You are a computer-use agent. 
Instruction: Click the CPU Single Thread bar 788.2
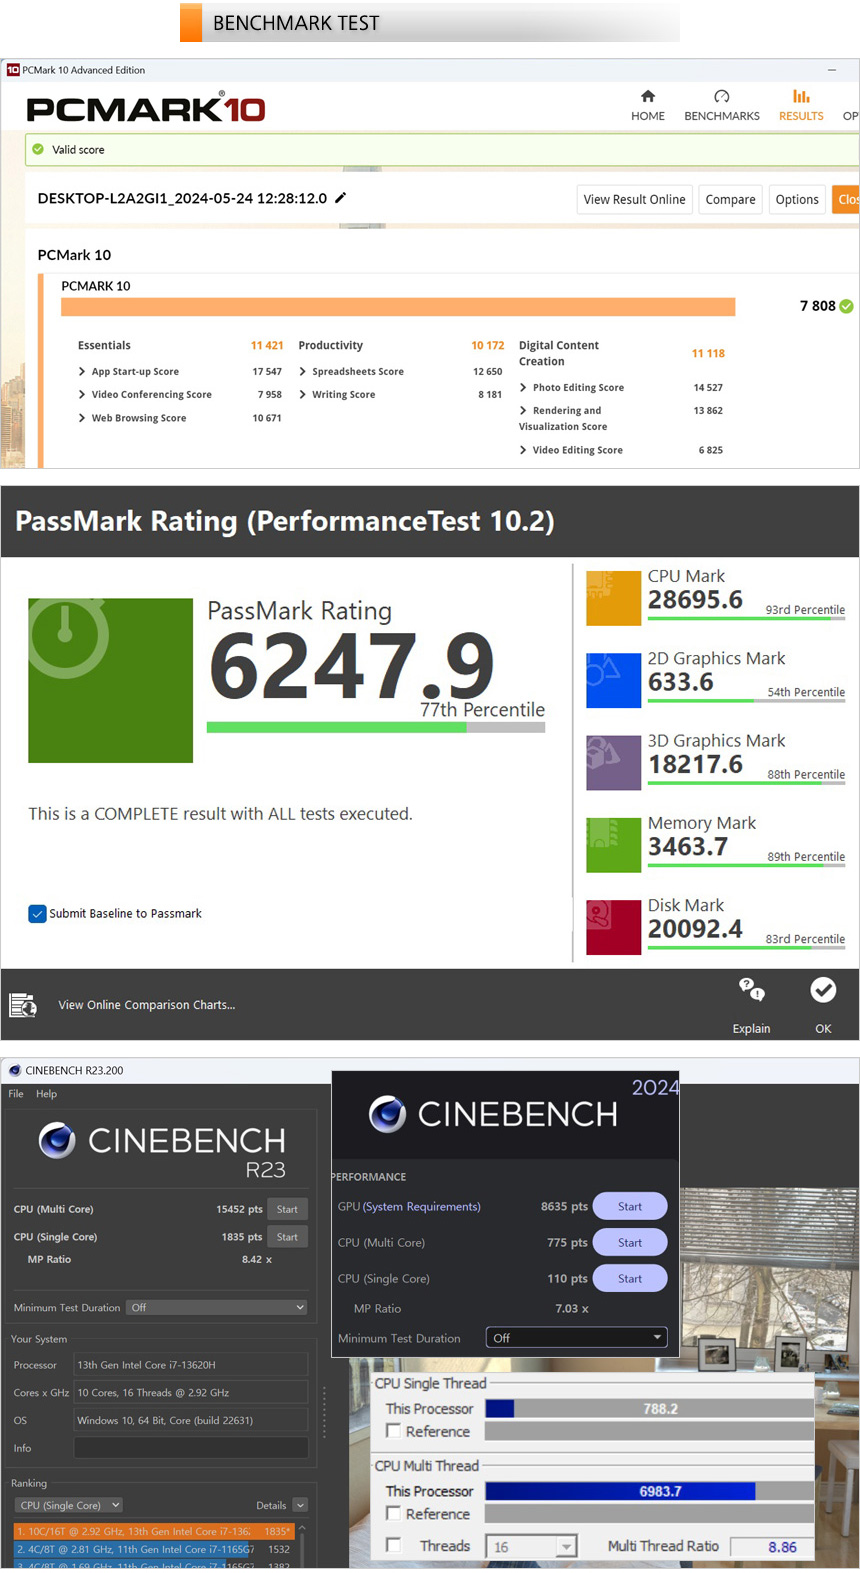tap(649, 1408)
